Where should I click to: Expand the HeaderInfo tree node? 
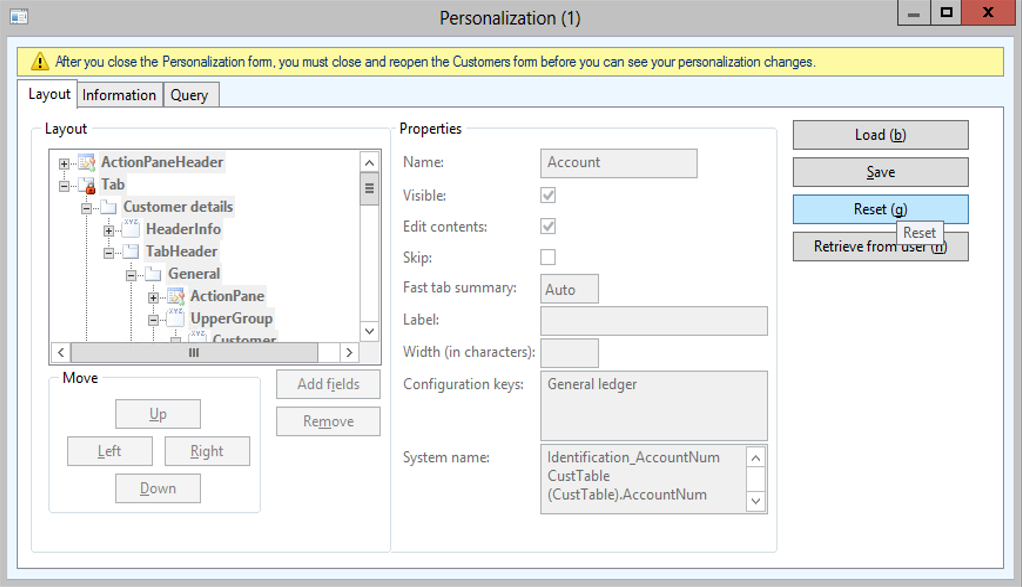point(109,230)
